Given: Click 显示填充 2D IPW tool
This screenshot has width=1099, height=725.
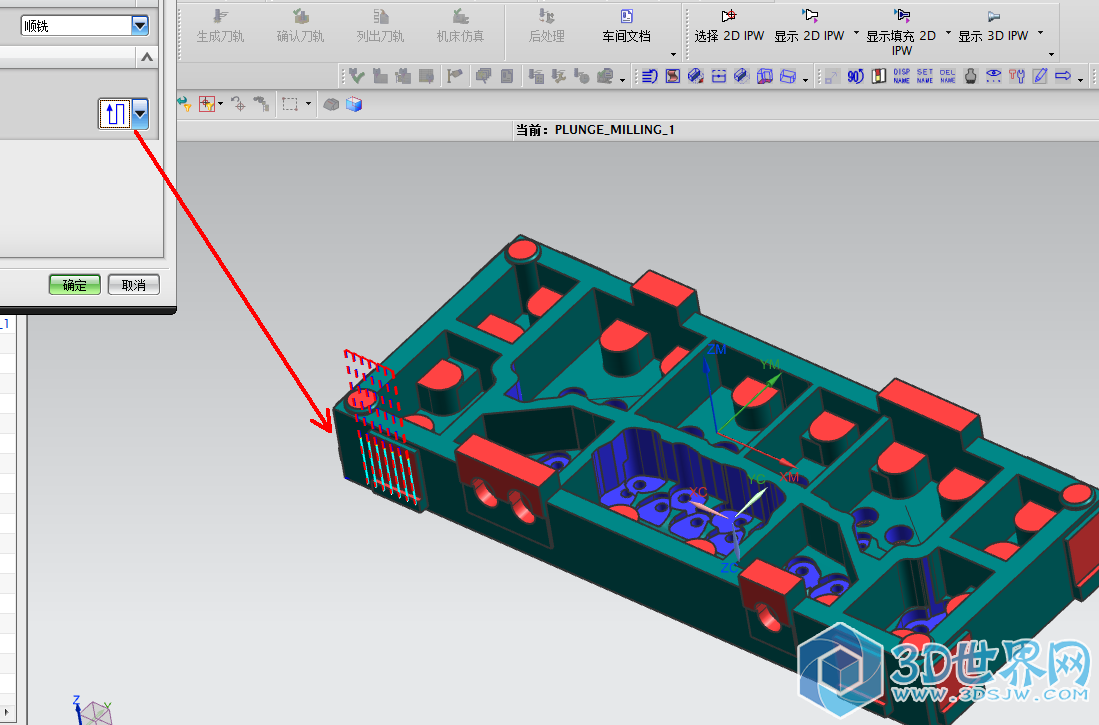Looking at the screenshot, I should pos(901,28).
